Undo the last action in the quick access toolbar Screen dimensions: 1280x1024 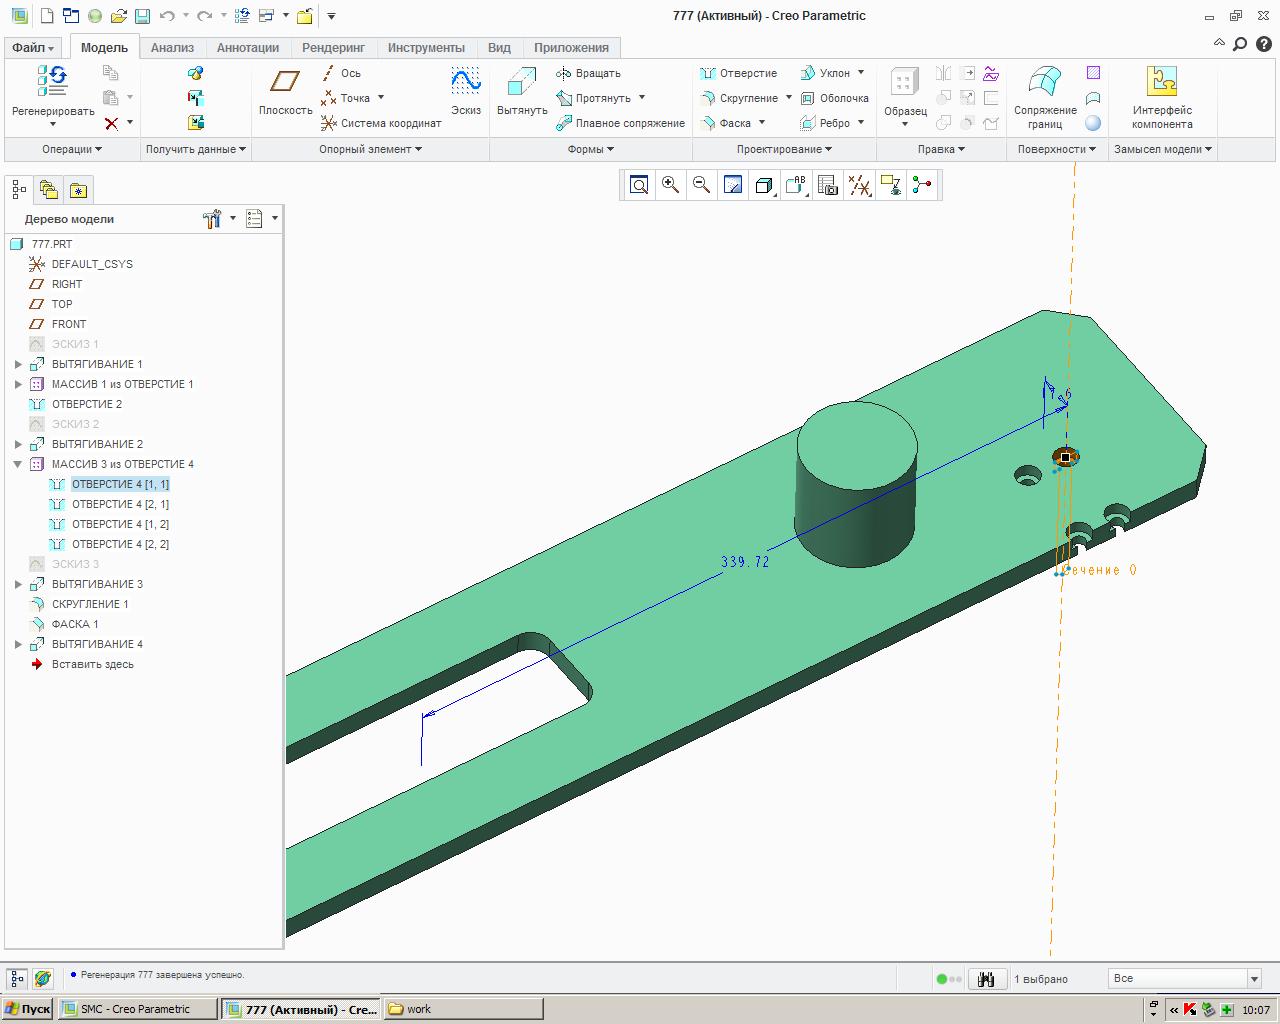click(x=167, y=16)
